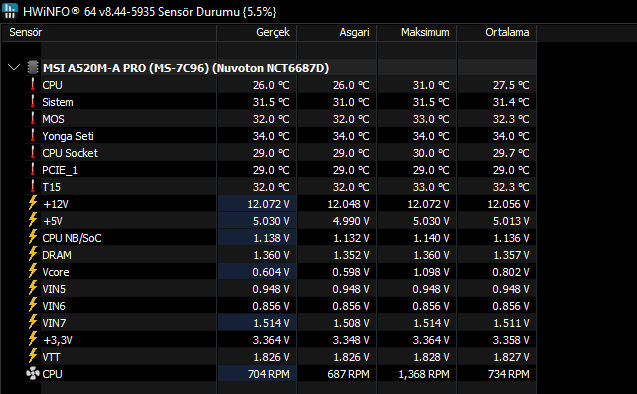Click the lightning icon for VIN6

[33, 305]
